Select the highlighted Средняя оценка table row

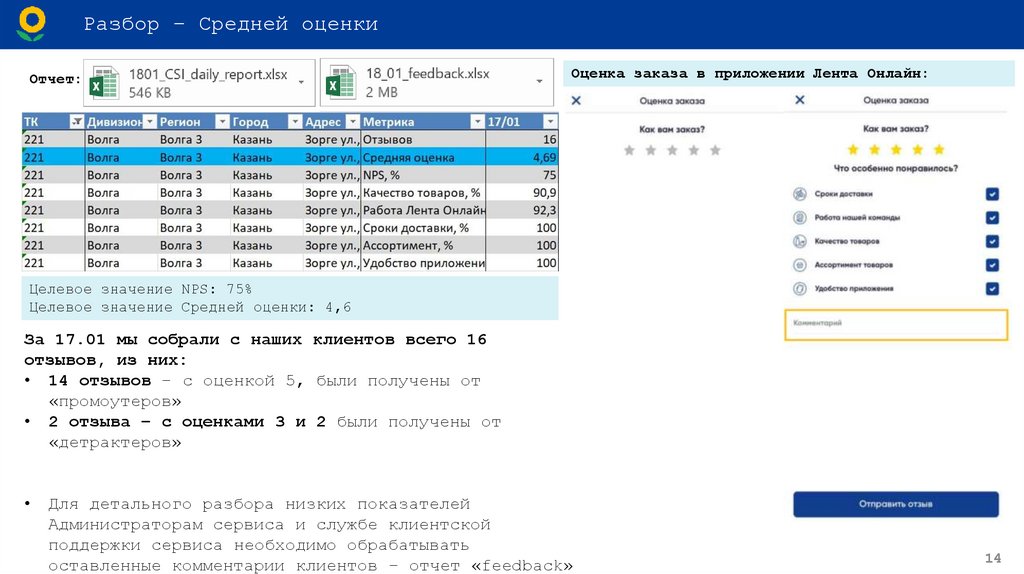pos(290,157)
